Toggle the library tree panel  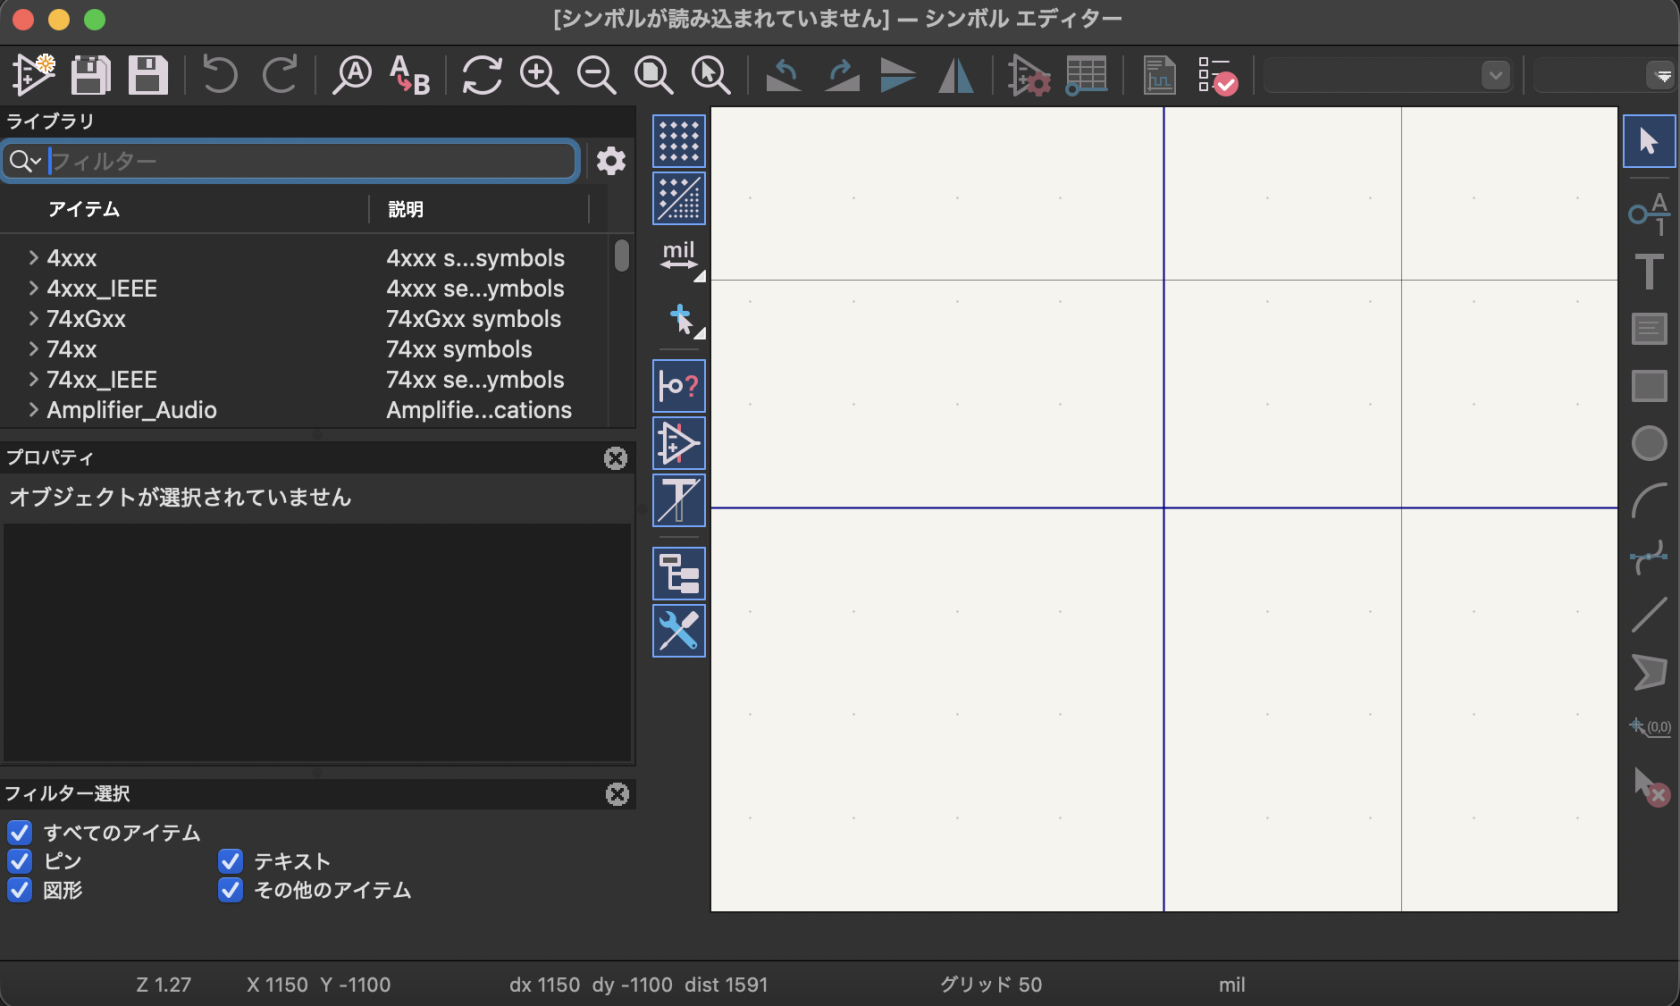click(679, 574)
